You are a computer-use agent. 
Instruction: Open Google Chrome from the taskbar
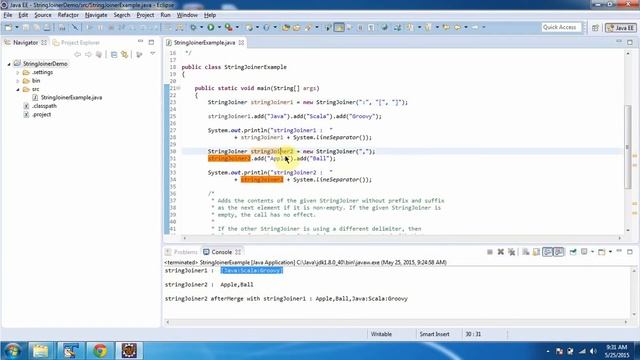[x=100, y=351]
